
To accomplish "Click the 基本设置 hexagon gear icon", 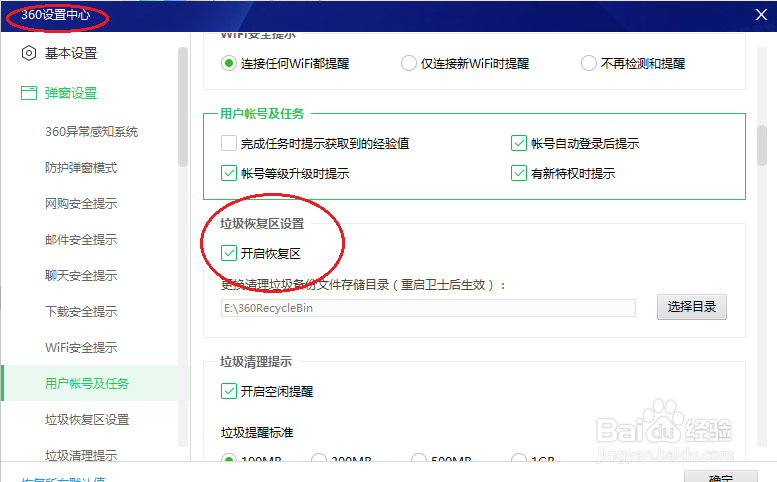I will (29, 53).
